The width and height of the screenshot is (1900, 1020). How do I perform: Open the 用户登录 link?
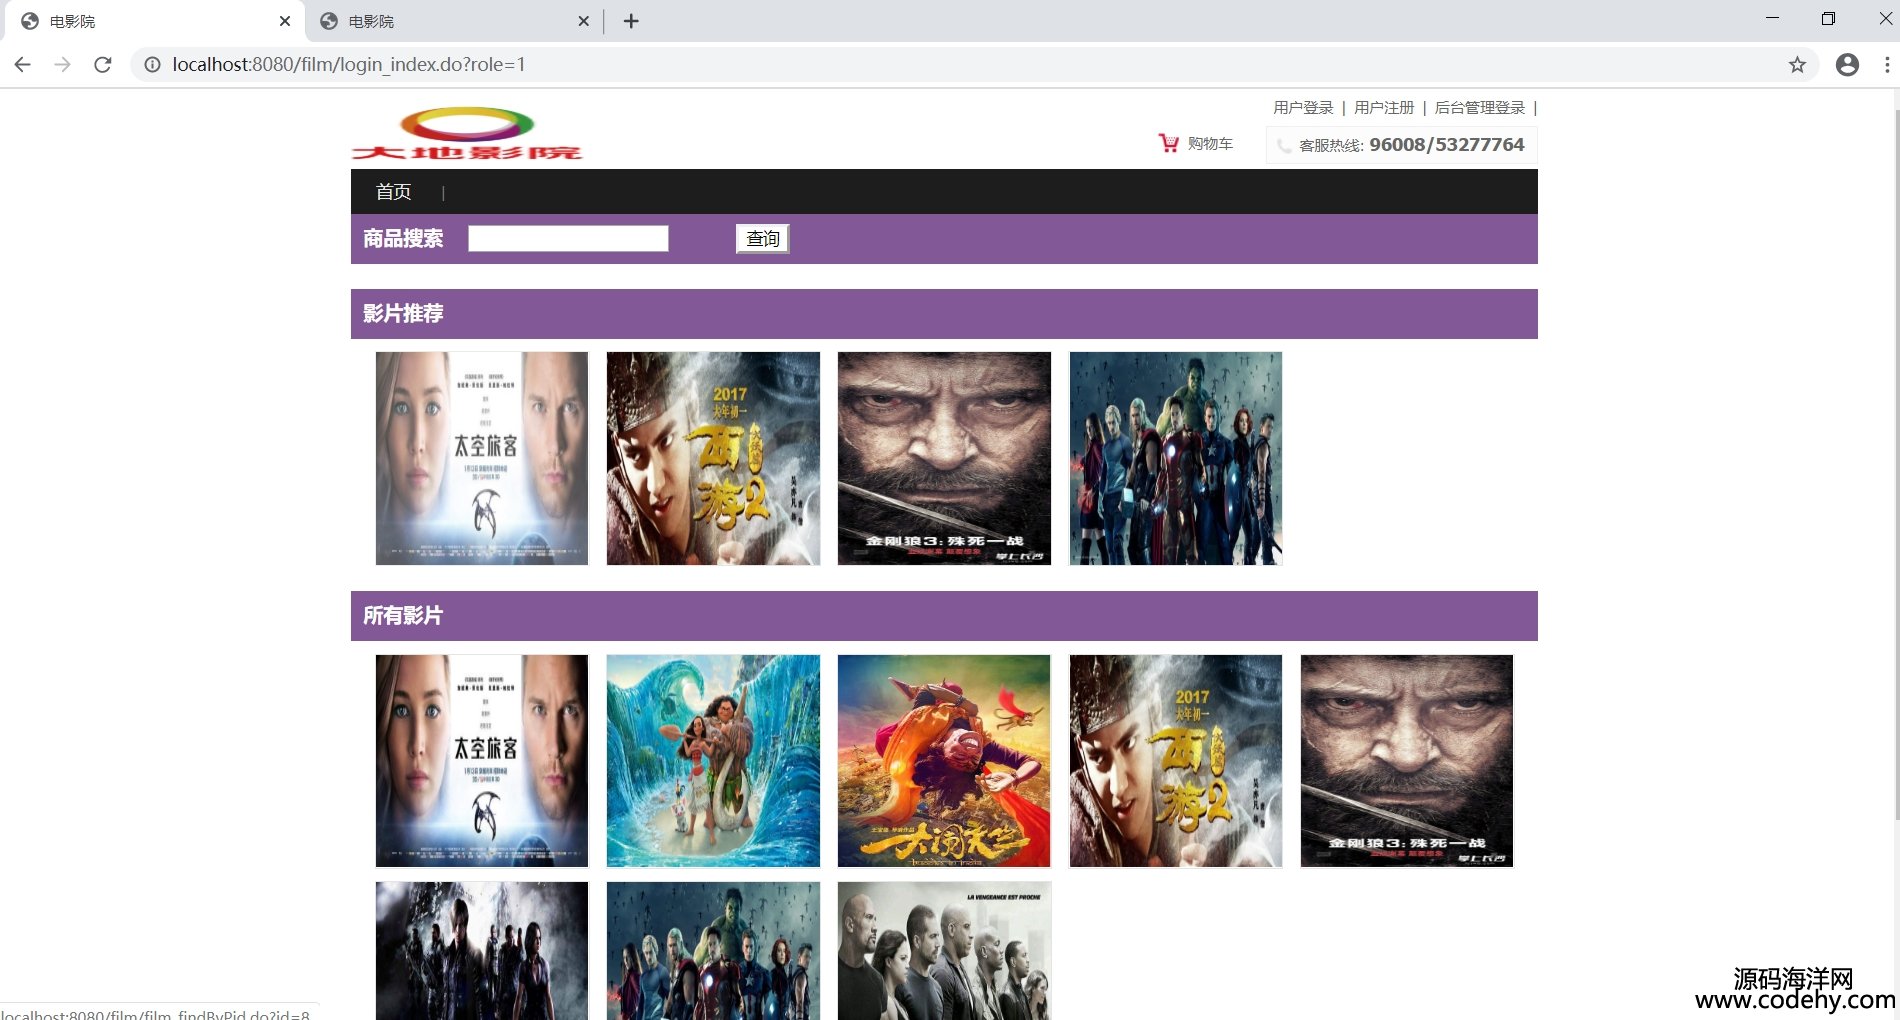pos(1302,108)
